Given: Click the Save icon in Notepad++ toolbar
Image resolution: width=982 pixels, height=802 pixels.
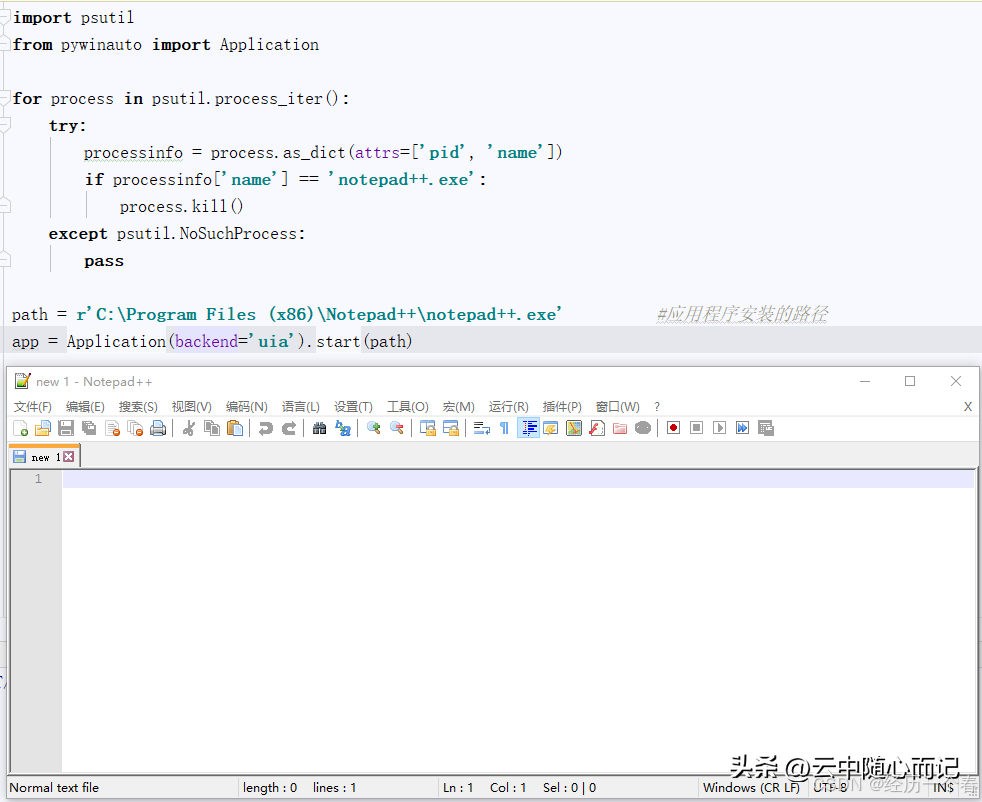Looking at the screenshot, I should coord(66,428).
